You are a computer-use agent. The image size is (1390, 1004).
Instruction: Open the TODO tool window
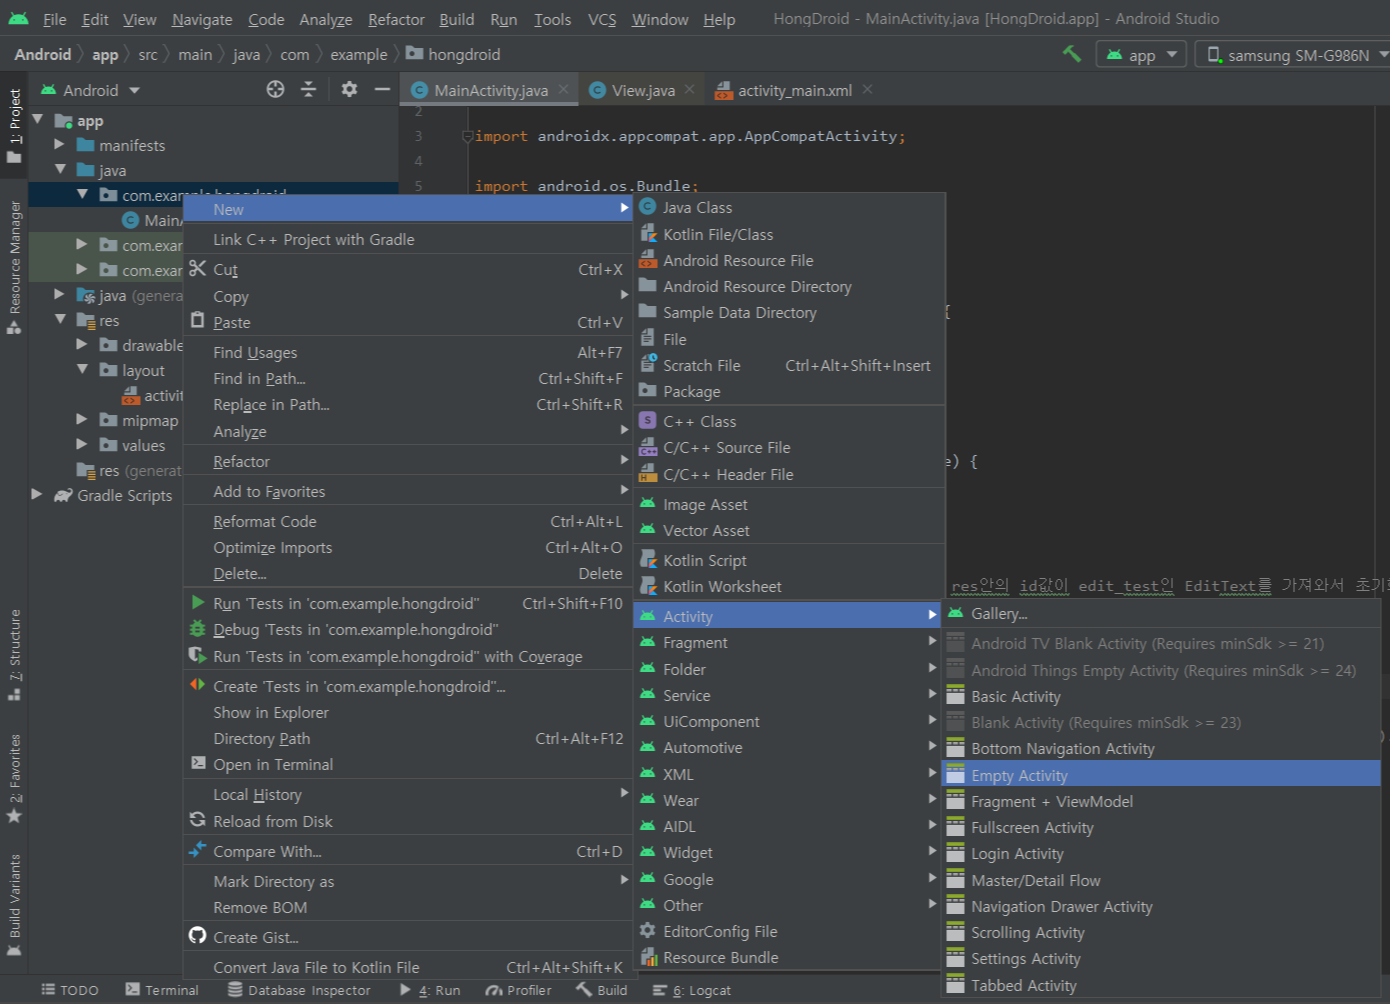pyautogui.click(x=70, y=990)
